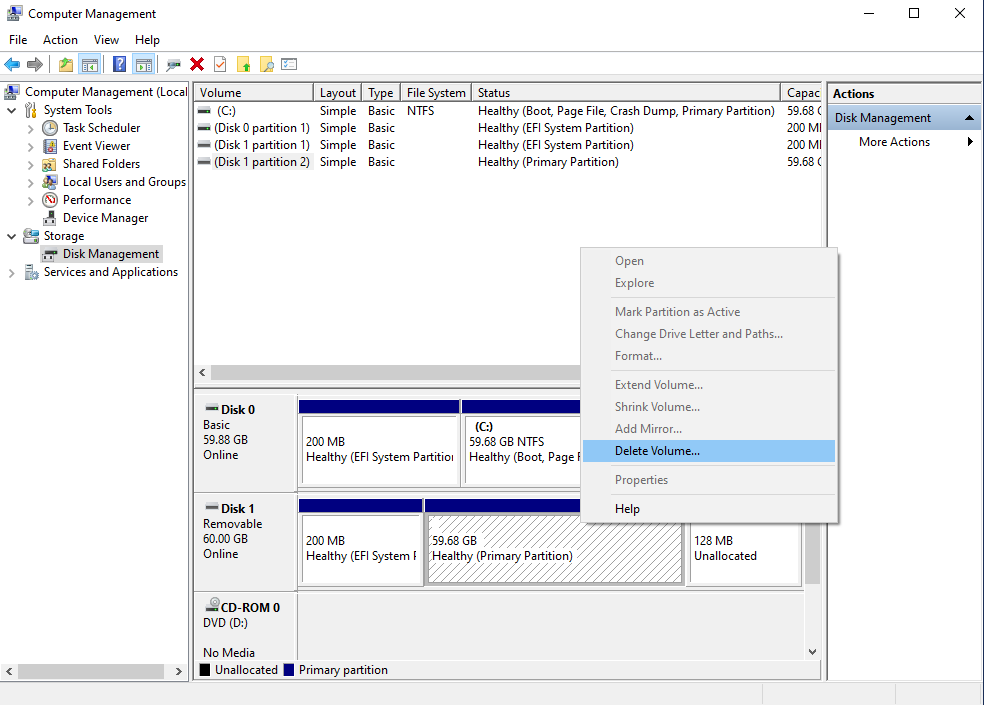Click the blue Back arrow in toolbar

click(12, 64)
